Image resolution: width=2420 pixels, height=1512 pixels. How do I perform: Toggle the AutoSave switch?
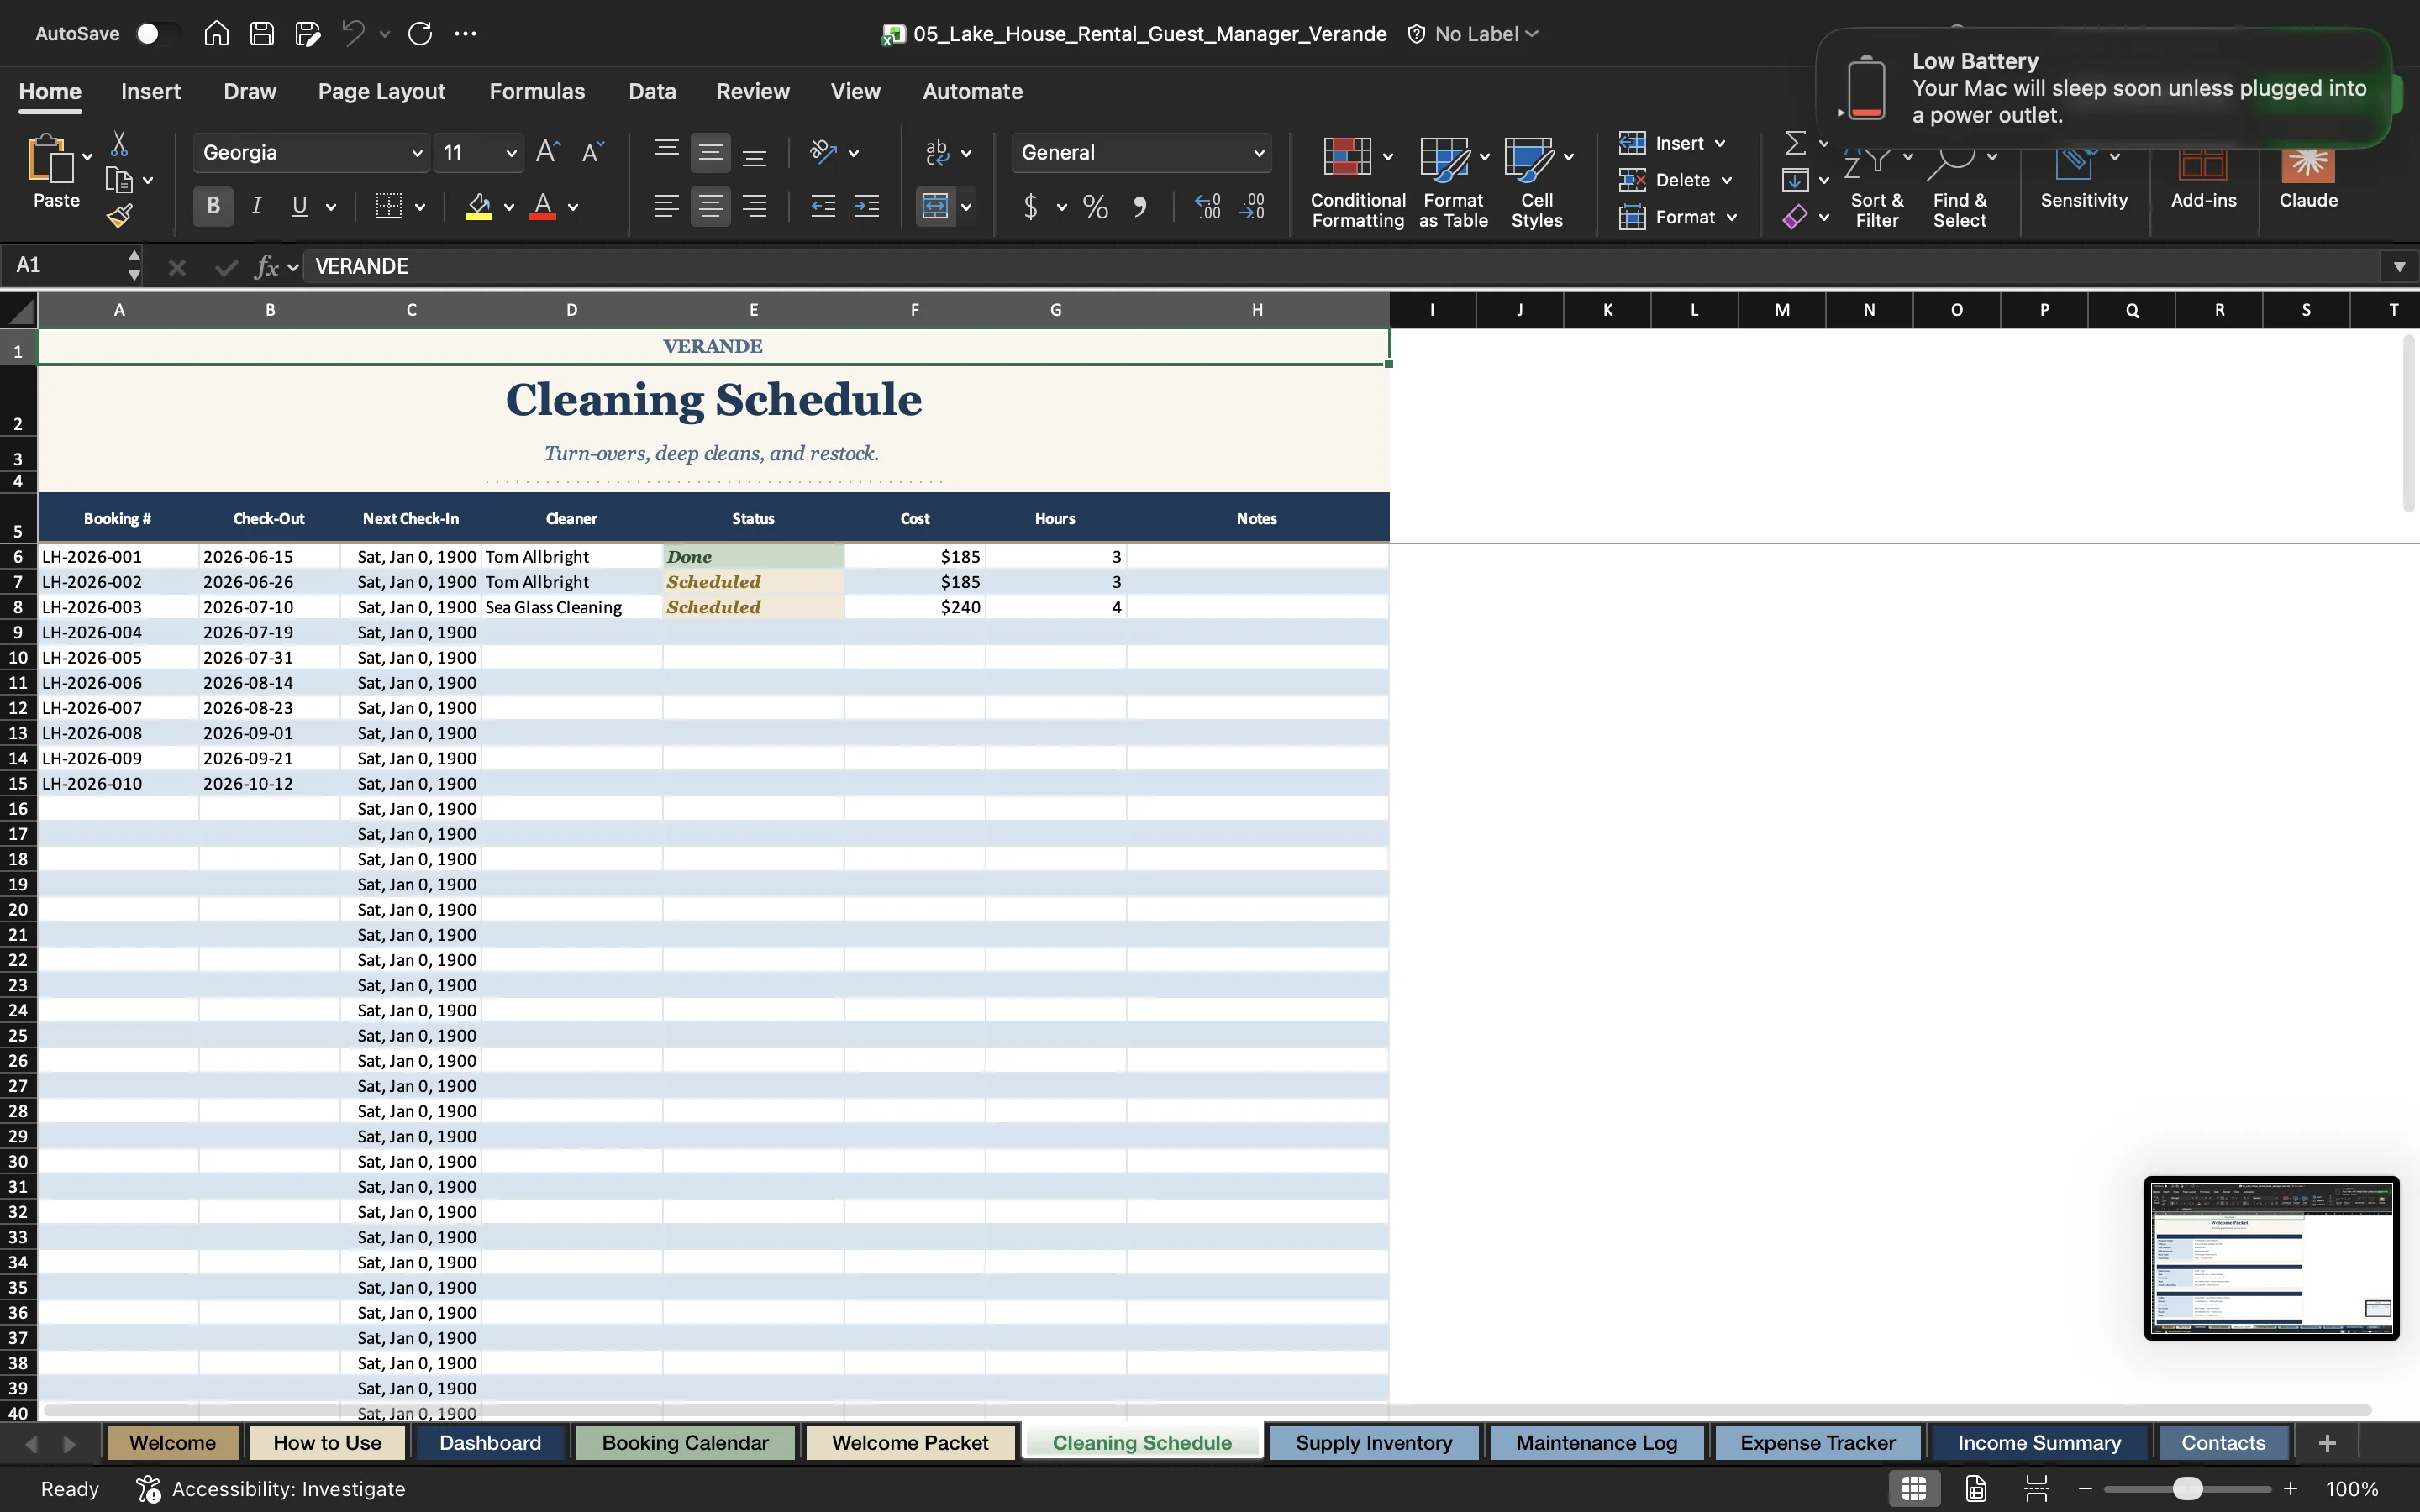pos(158,33)
